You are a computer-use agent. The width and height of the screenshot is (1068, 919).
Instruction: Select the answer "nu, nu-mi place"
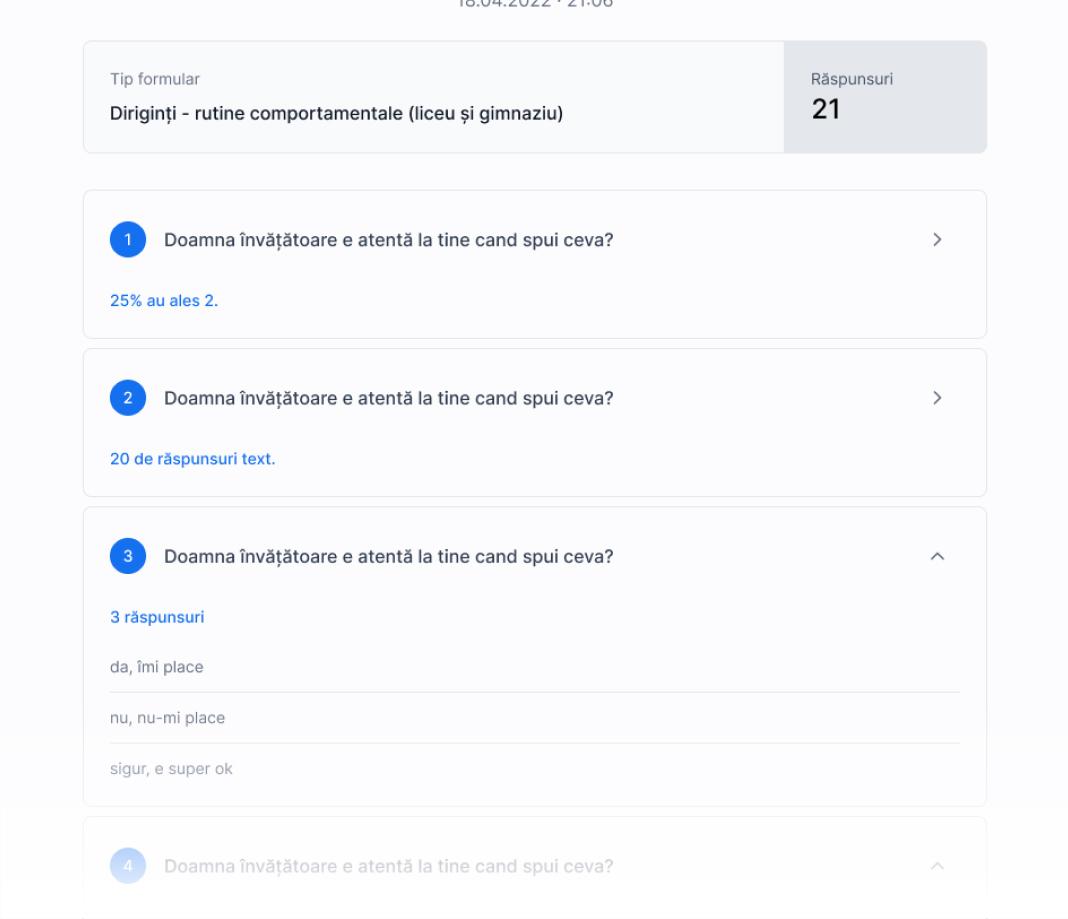tap(167, 718)
